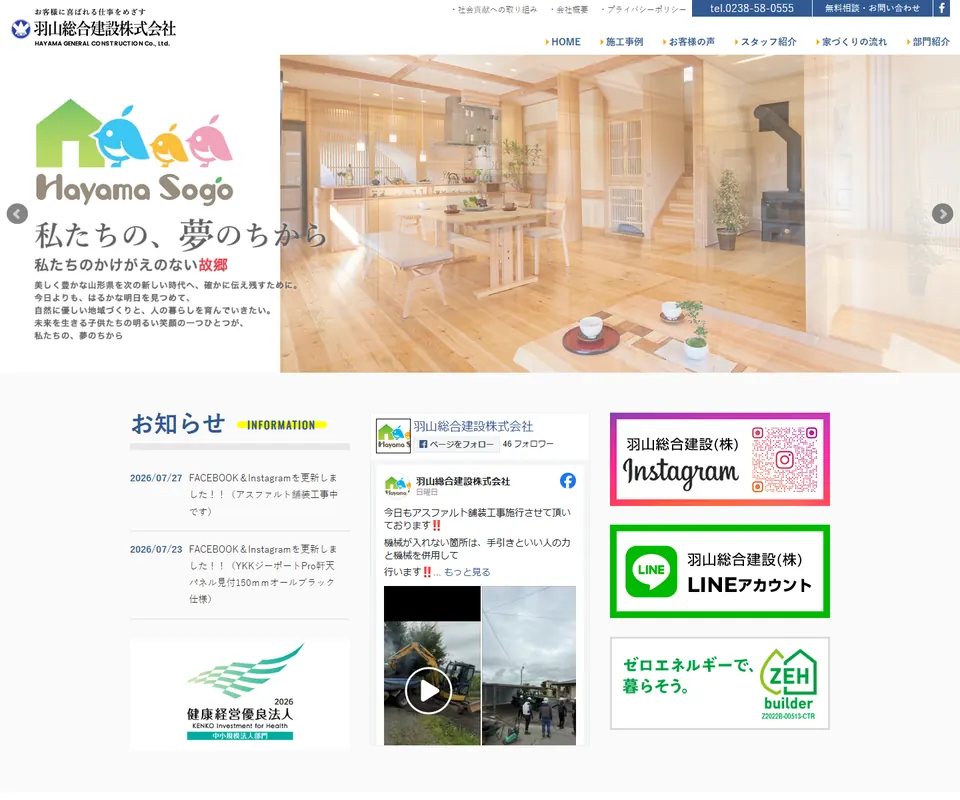Open the right-hand construction site photo
The width and height of the screenshot is (960, 800).
[x=529, y=665]
